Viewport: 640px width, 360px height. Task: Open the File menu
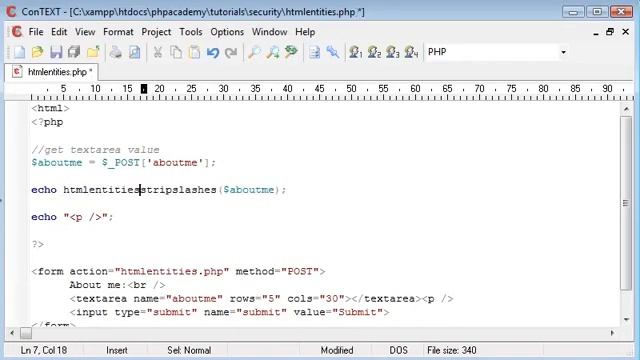(x=36, y=32)
